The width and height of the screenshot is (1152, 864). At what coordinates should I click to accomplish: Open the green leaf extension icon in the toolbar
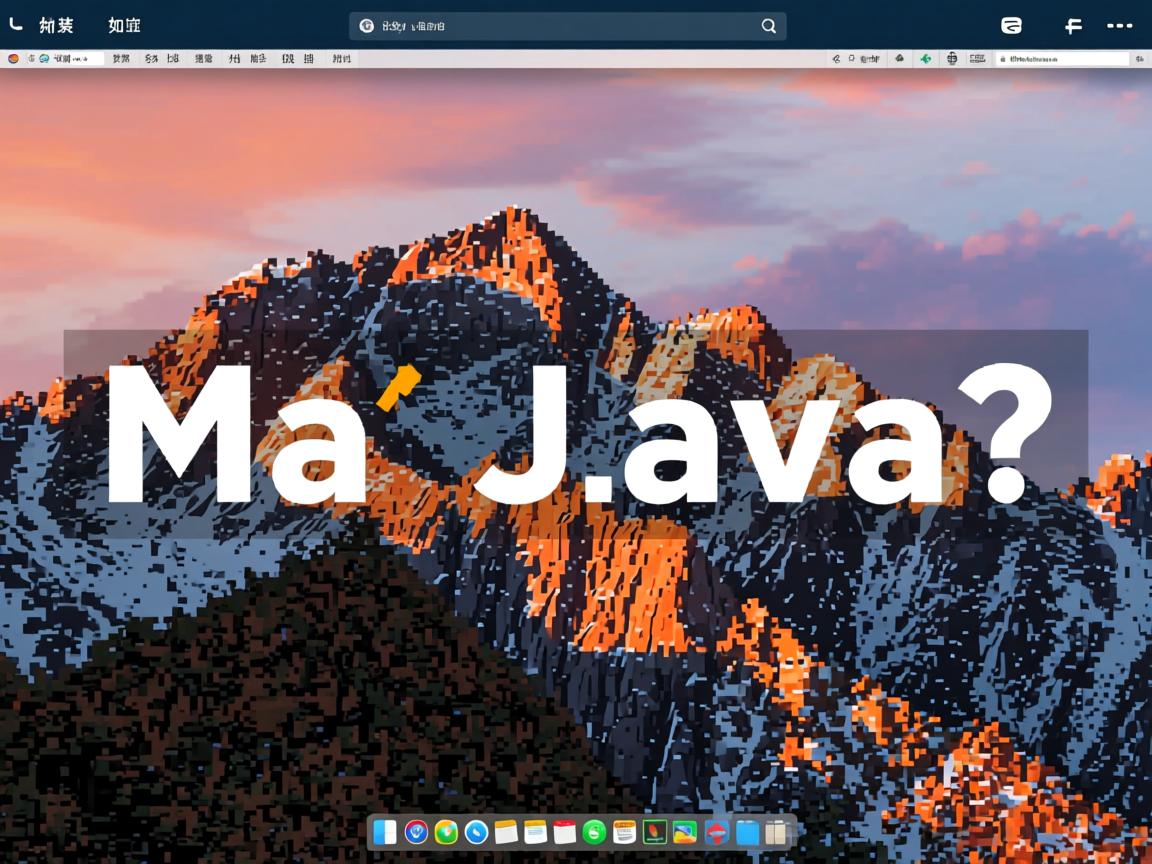[925, 58]
